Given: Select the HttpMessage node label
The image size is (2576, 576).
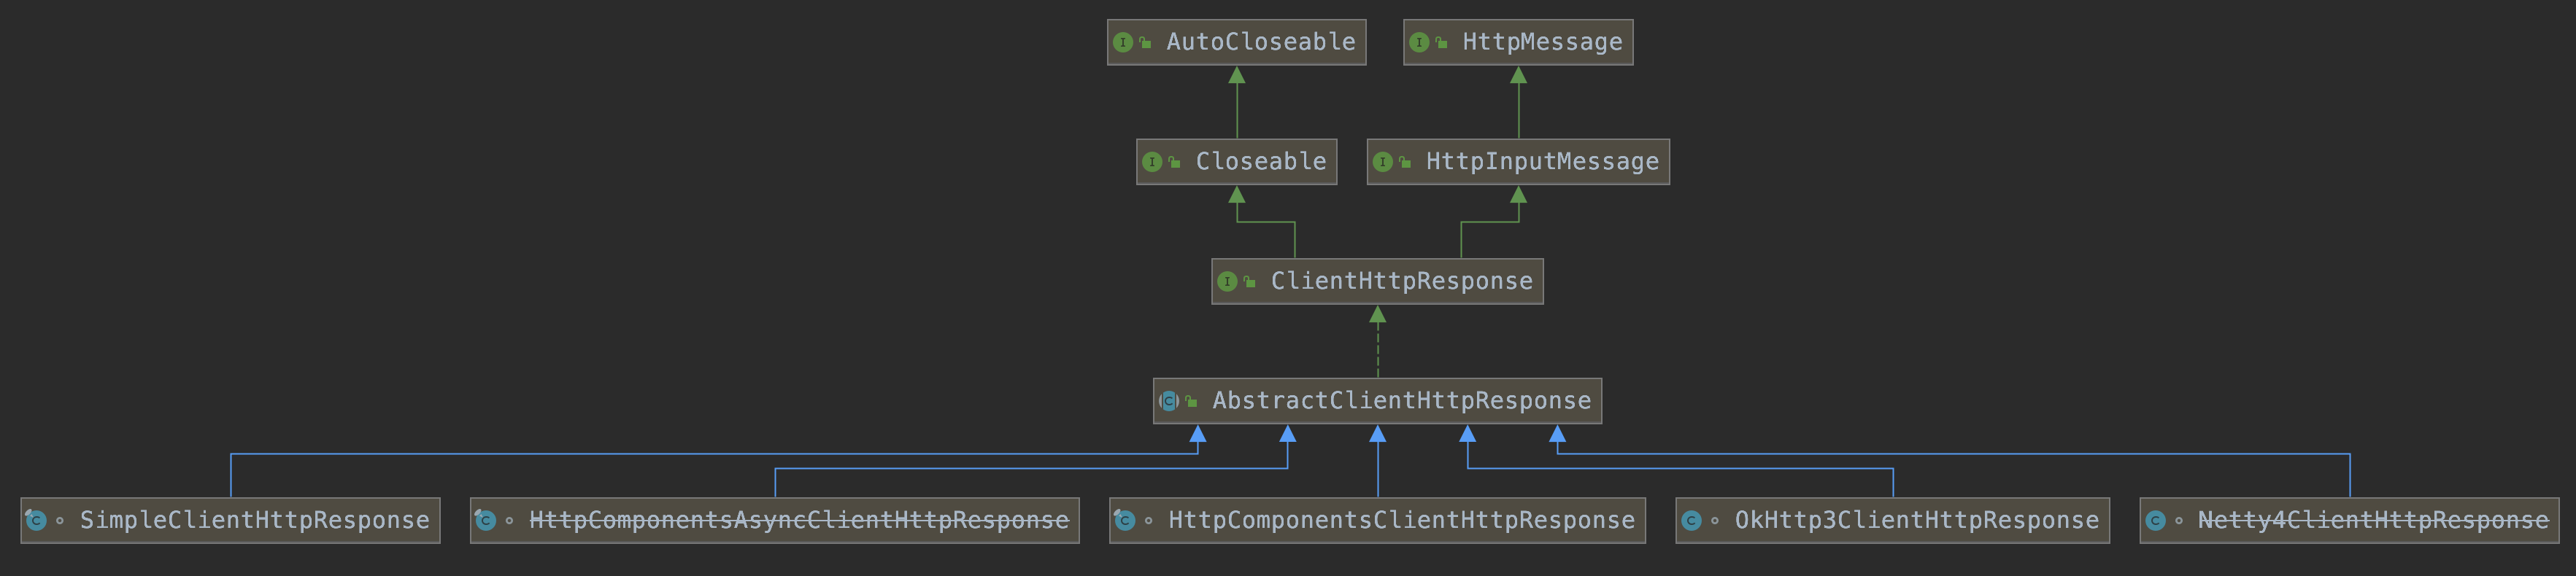Looking at the screenshot, I should pos(1542,42).
